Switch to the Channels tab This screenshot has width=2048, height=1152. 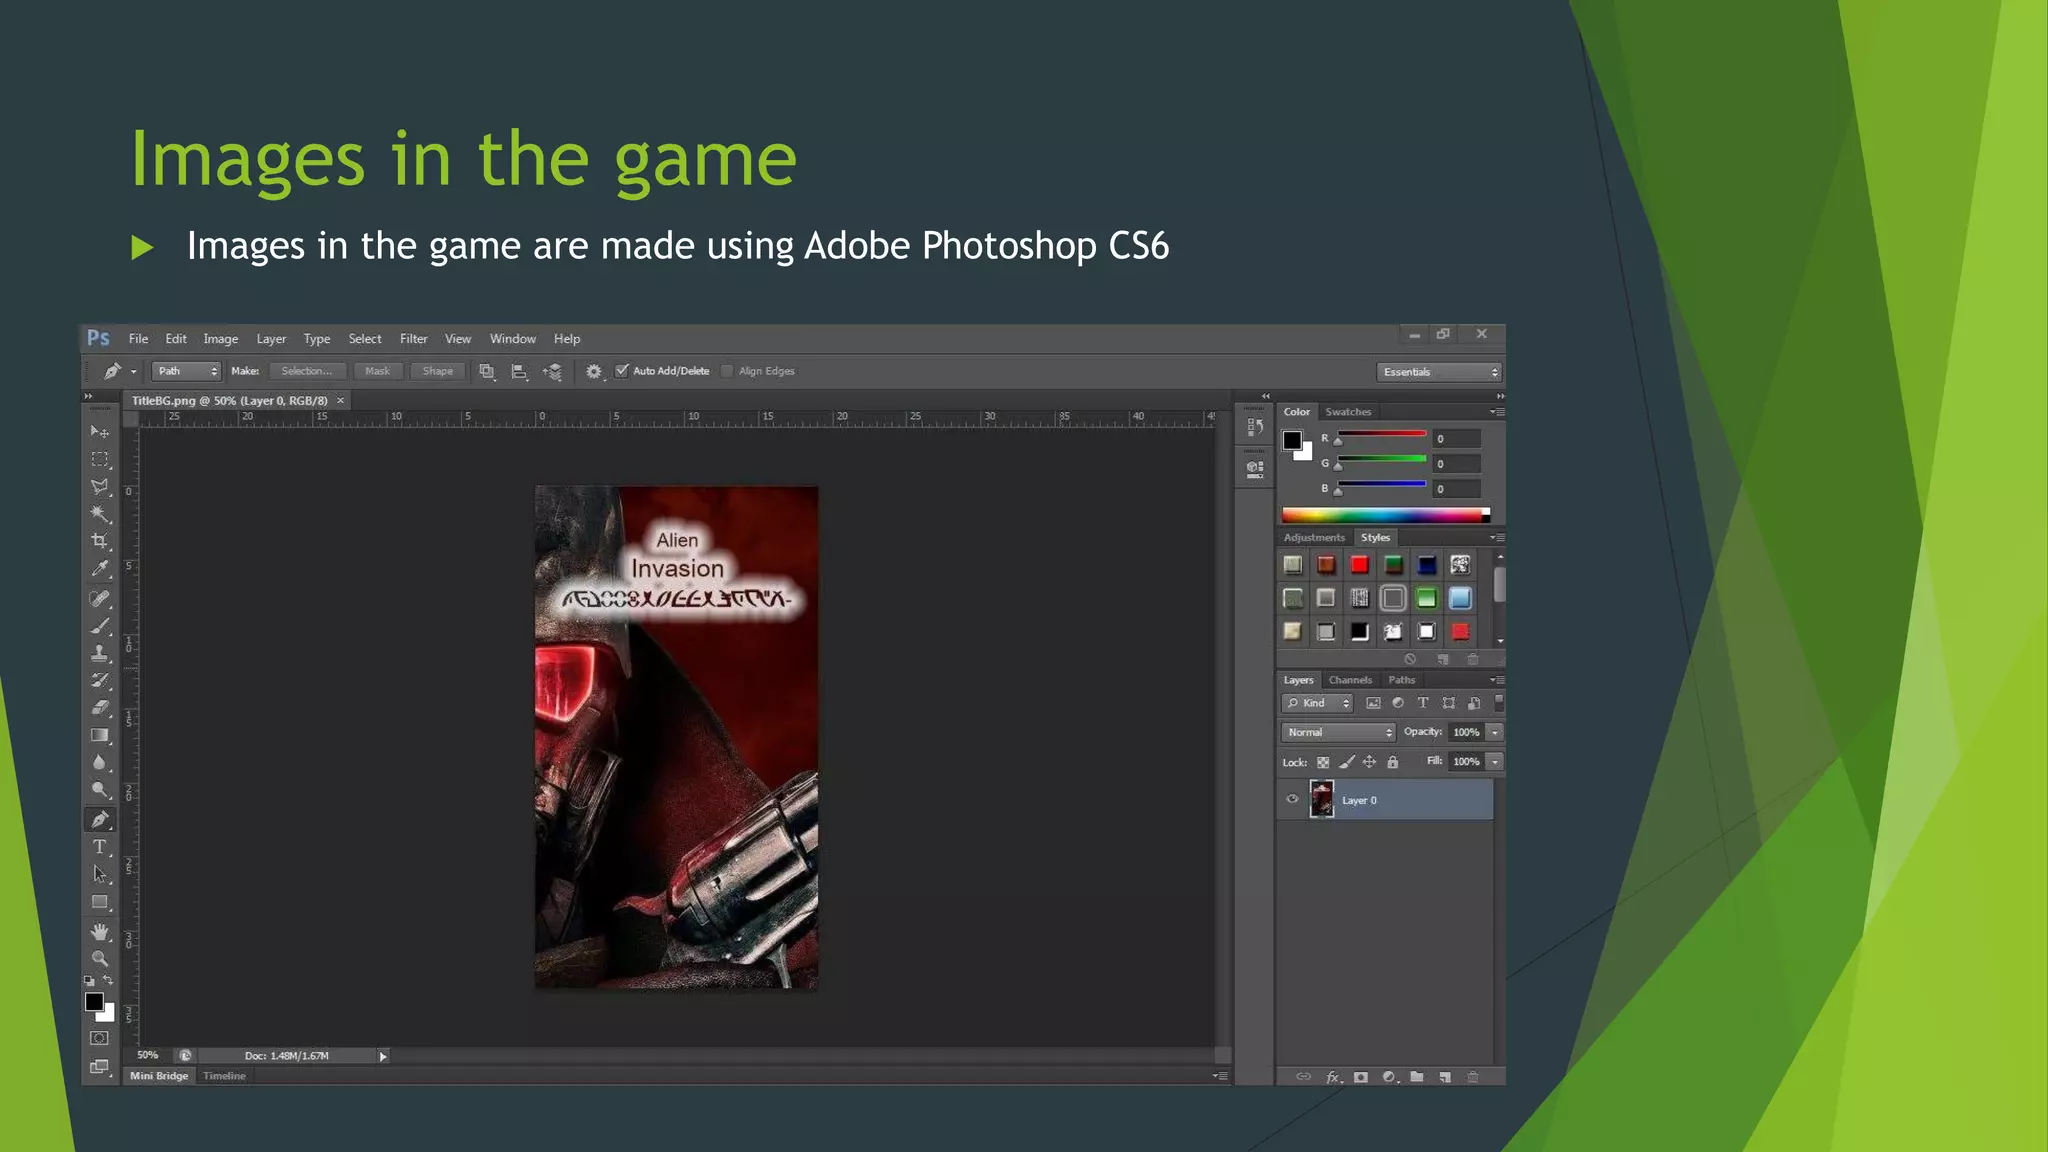[1350, 680]
